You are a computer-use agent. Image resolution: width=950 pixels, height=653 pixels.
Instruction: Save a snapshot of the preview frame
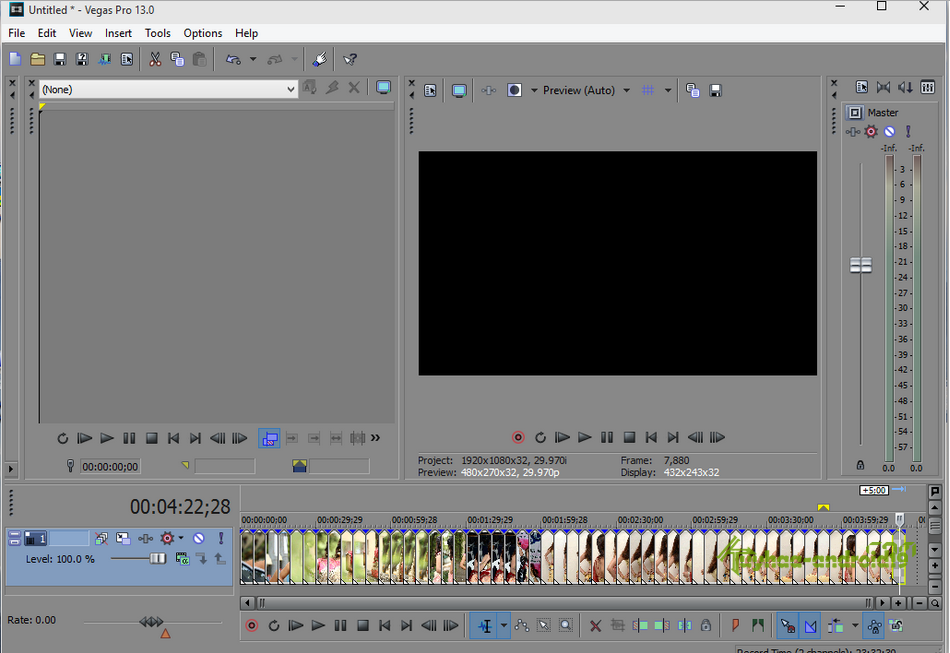[715, 90]
